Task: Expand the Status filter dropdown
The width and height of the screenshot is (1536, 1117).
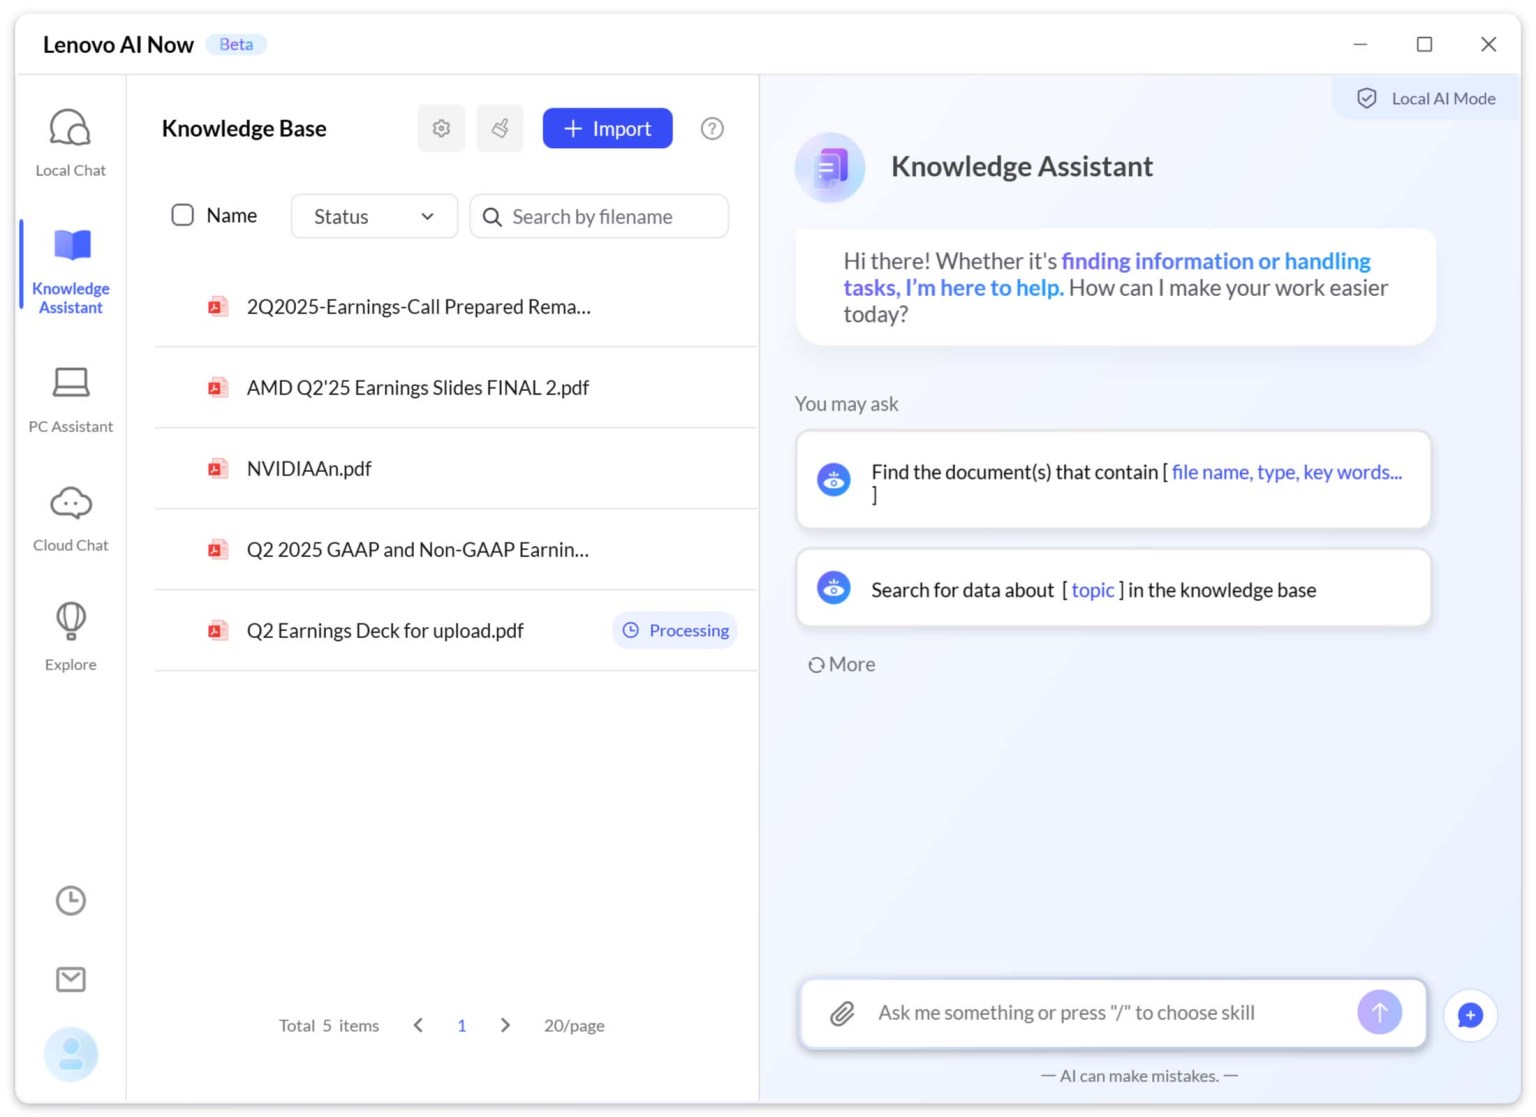Action: click(373, 217)
